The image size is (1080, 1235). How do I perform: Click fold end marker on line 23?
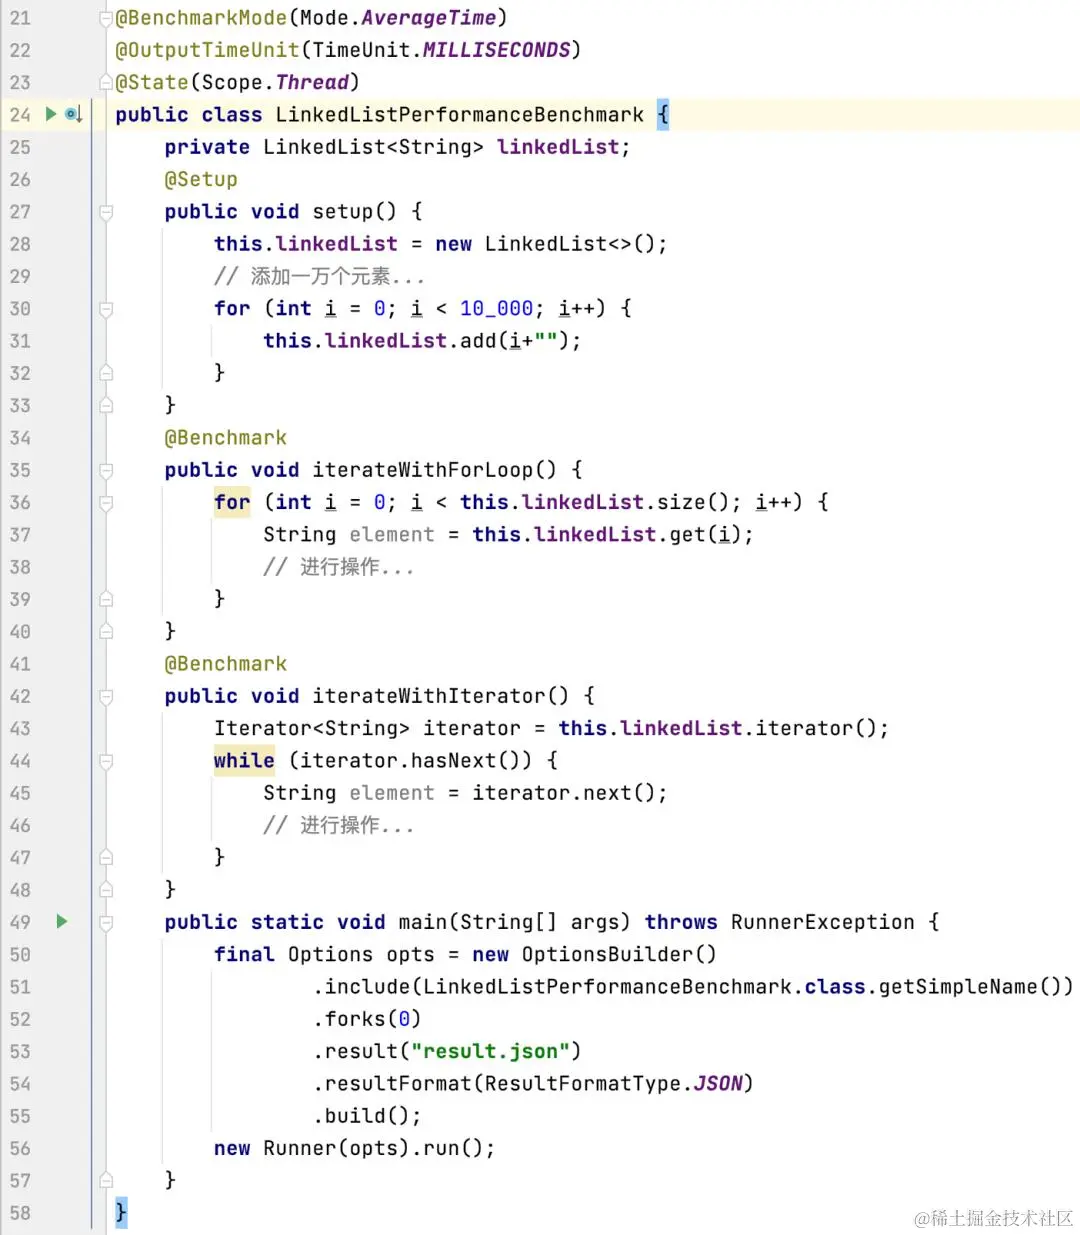click(x=106, y=82)
